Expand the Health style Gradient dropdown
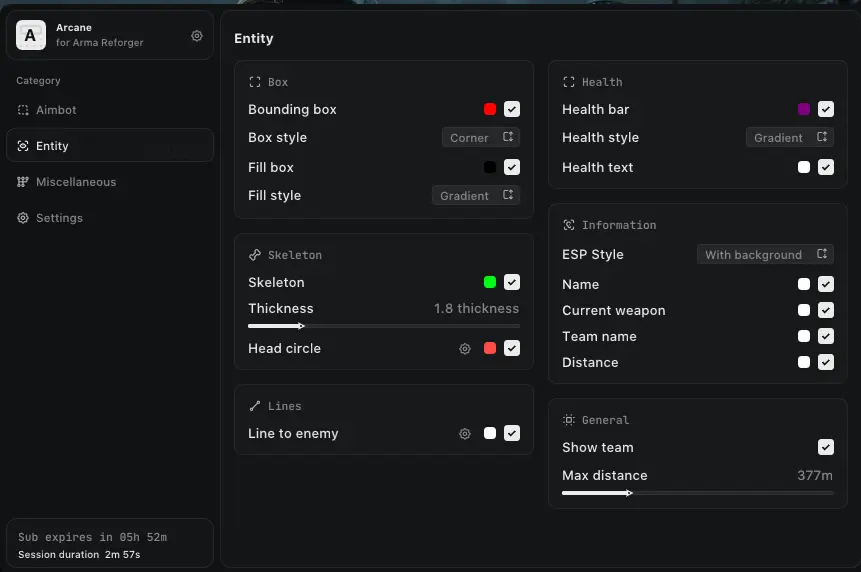Screen dimensions: 861x572 point(790,138)
